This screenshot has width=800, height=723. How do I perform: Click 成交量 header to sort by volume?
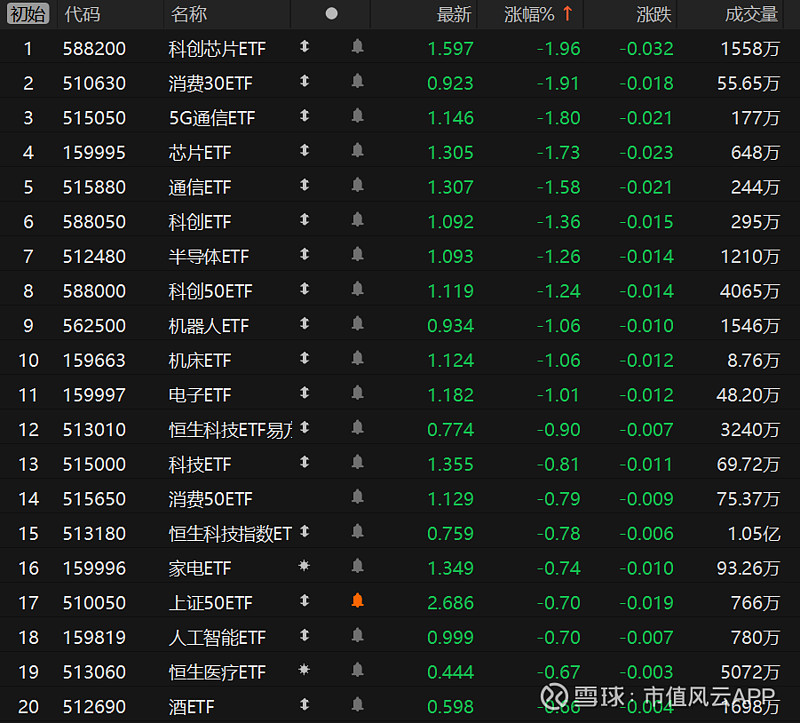tap(748, 14)
